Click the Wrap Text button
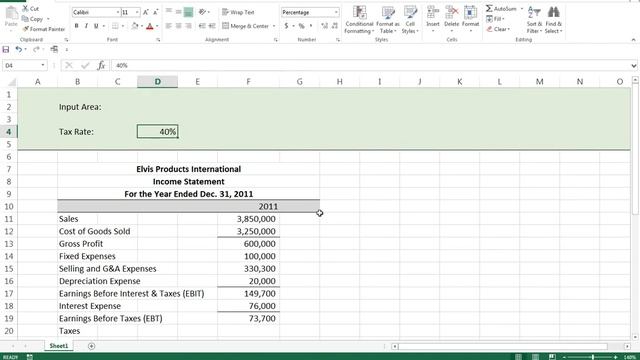Screen dimensions: 640x360 238,12
